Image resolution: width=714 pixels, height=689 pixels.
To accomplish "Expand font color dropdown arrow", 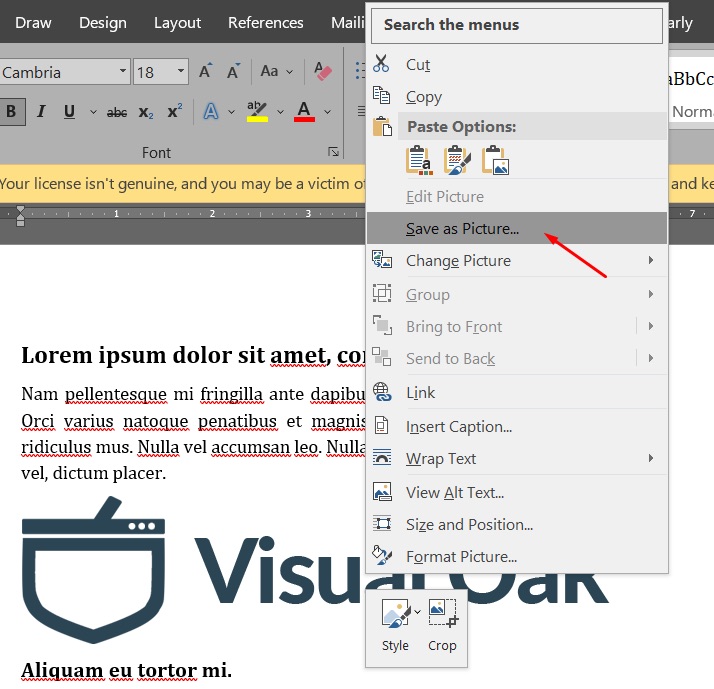I will (x=327, y=112).
